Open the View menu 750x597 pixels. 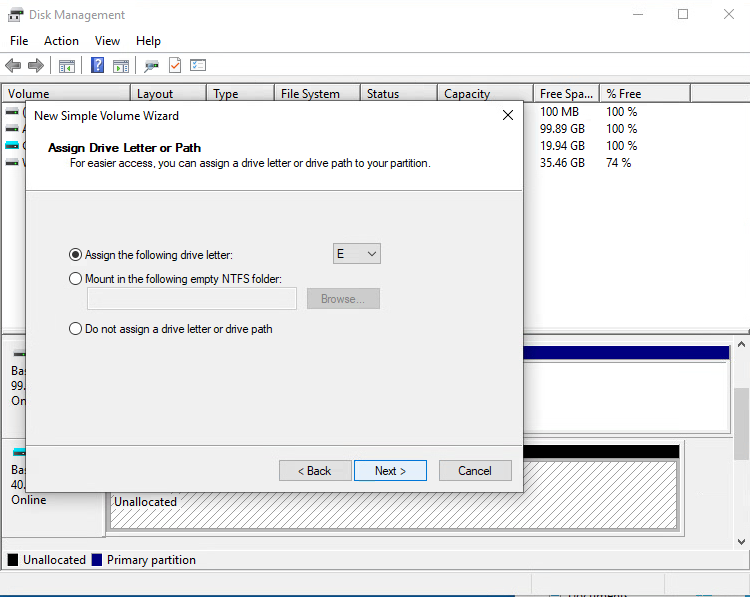[x=107, y=41]
